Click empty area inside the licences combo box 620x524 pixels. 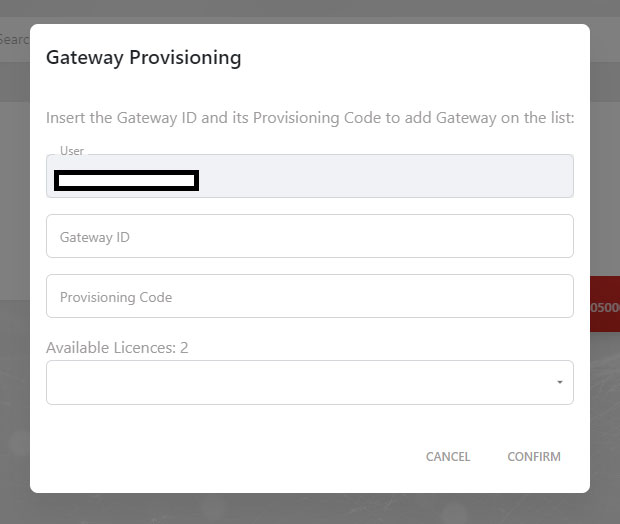point(250,382)
